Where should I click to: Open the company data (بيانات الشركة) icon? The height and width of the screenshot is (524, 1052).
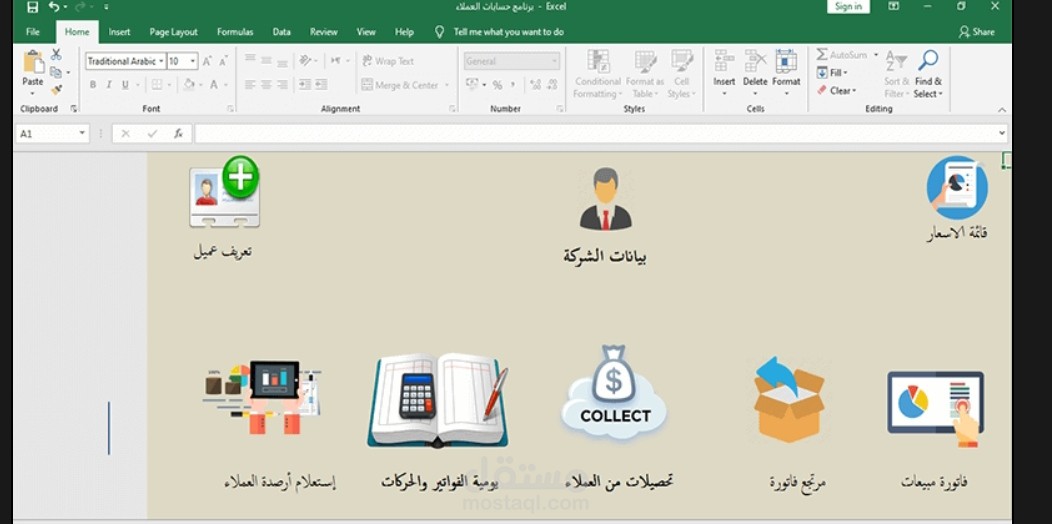pyautogui.click(x=605, y=199)
